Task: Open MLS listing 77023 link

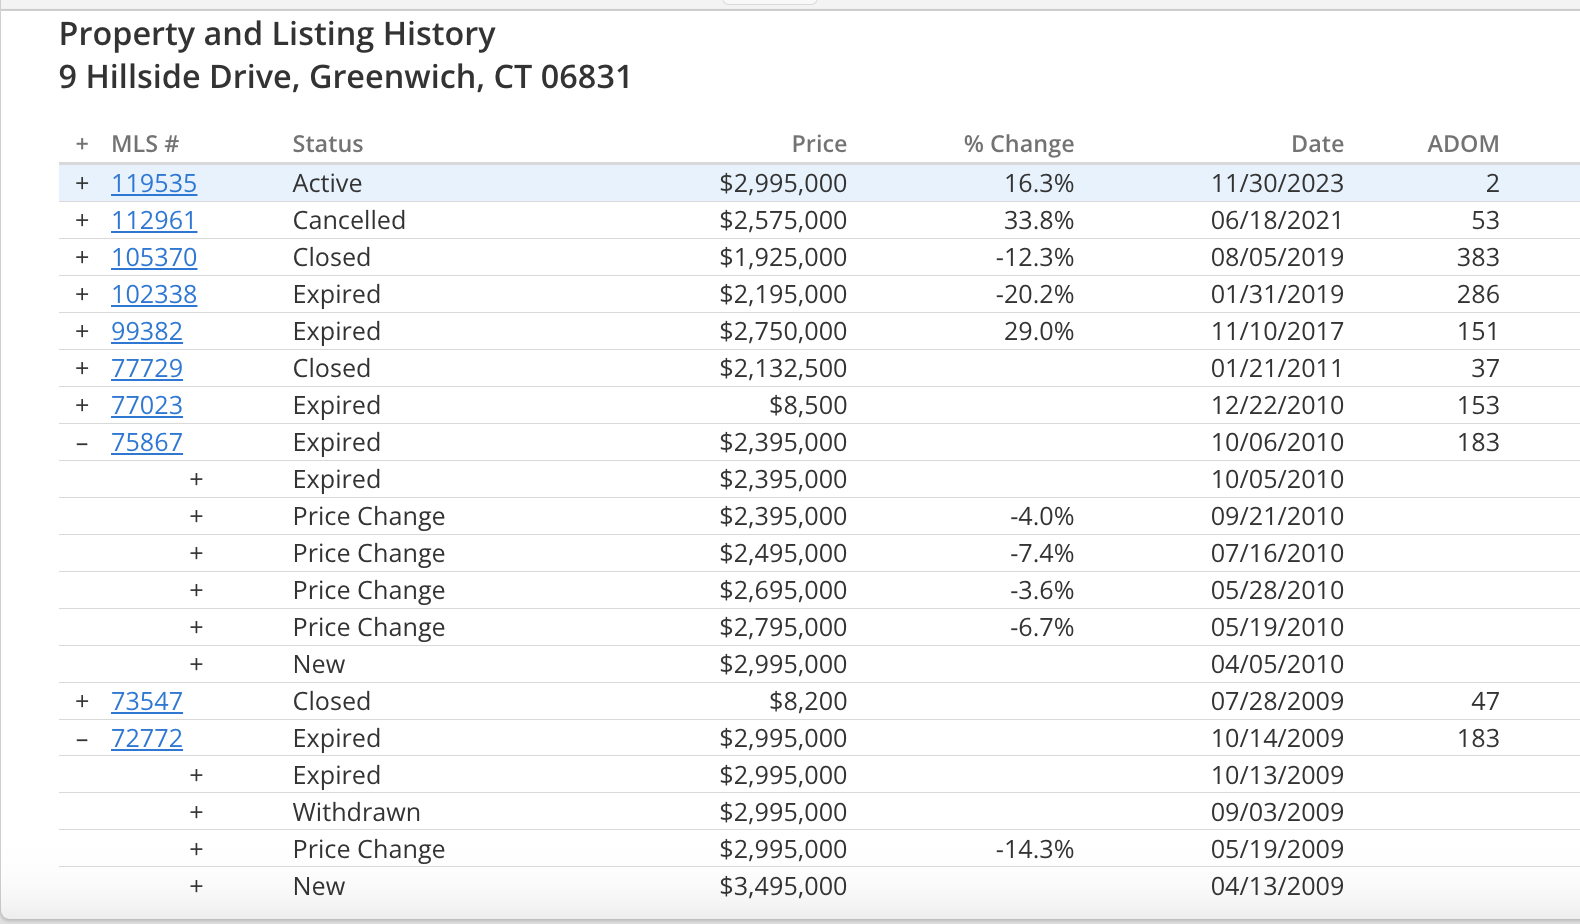Action: (147, 405)
